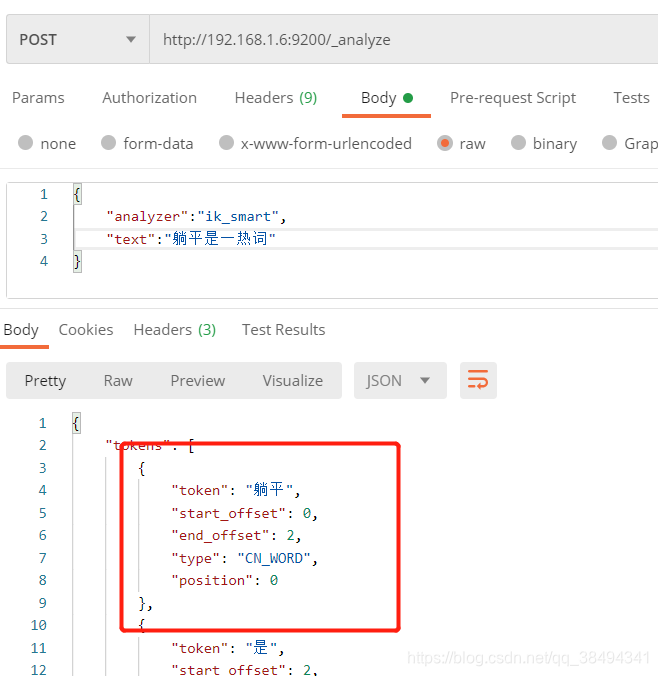Open the Pre-request Script tab
The width and height of the screenshot is (658, 676).
[x=512, y=98]
